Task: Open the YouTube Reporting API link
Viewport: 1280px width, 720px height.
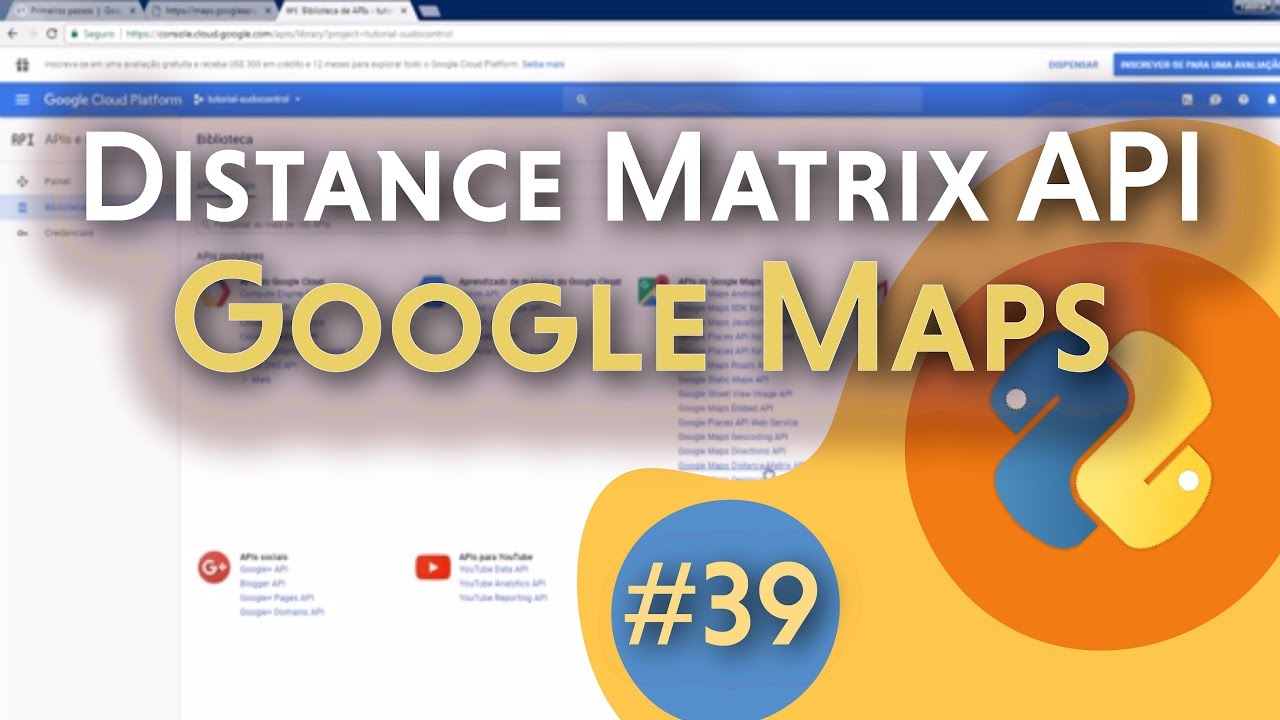Action: pos(503,597)
